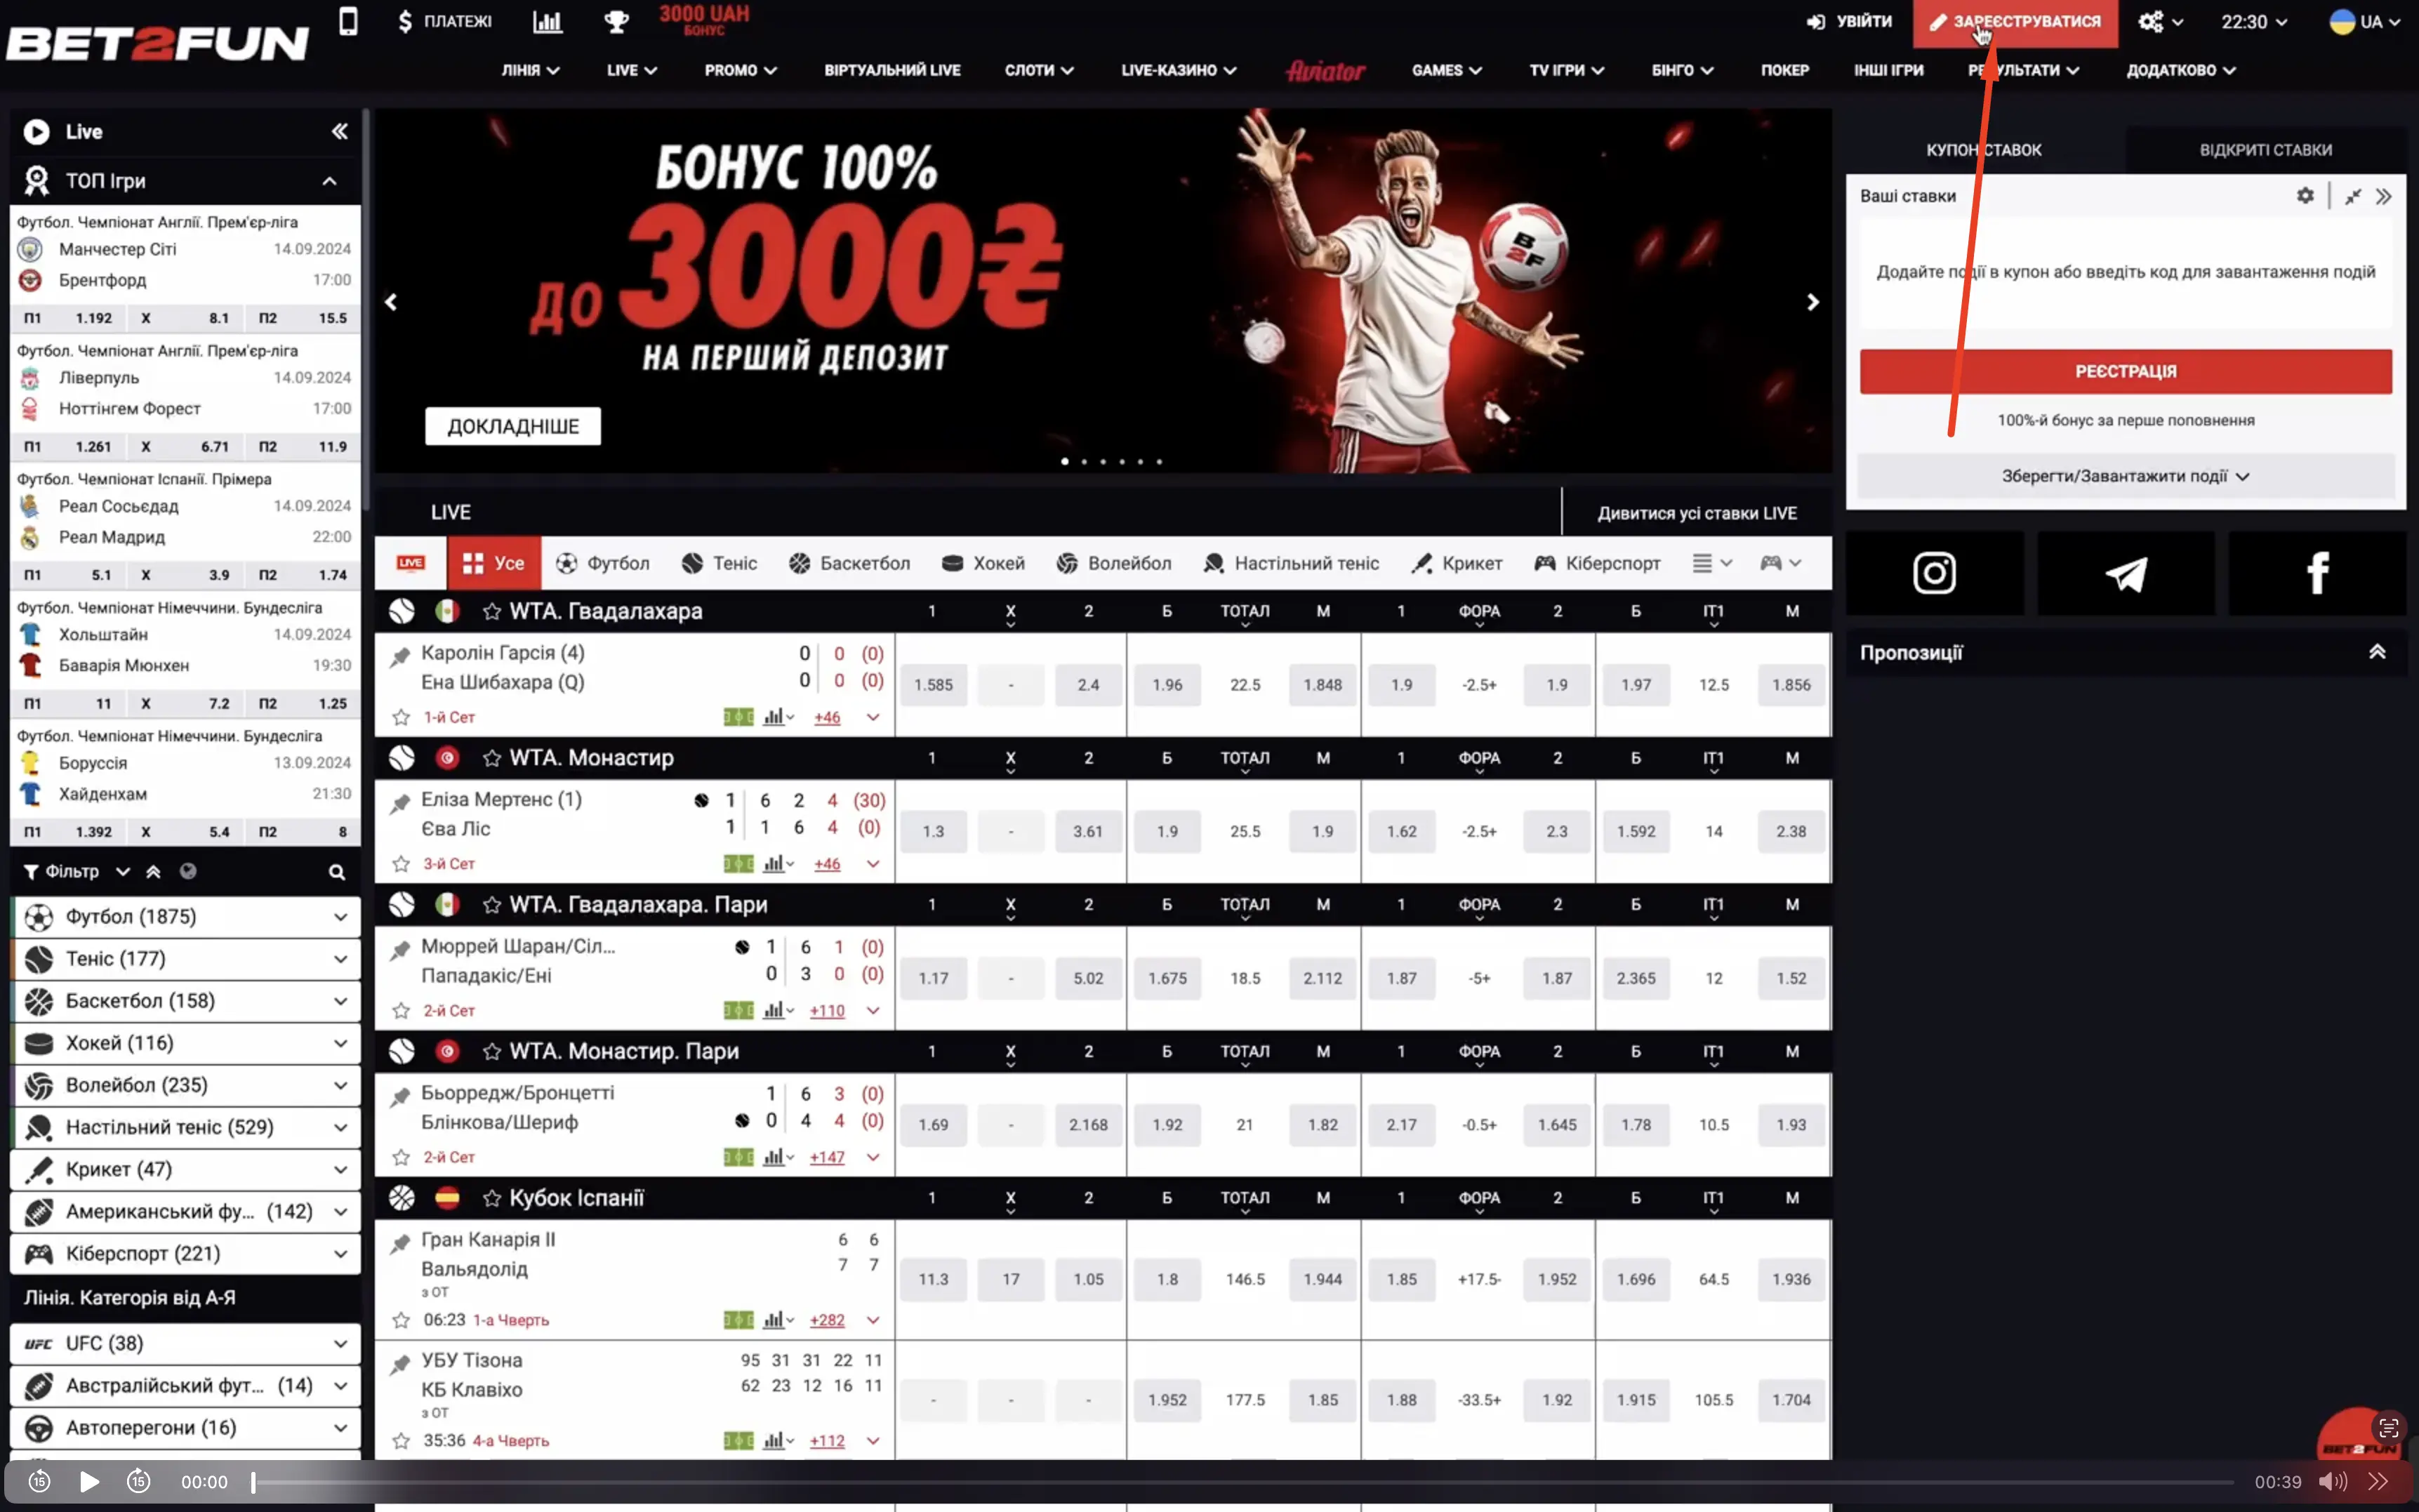Pin the Каролін Гарсія match
This screenshot has width=2419, height=1512.
[400, 657]
